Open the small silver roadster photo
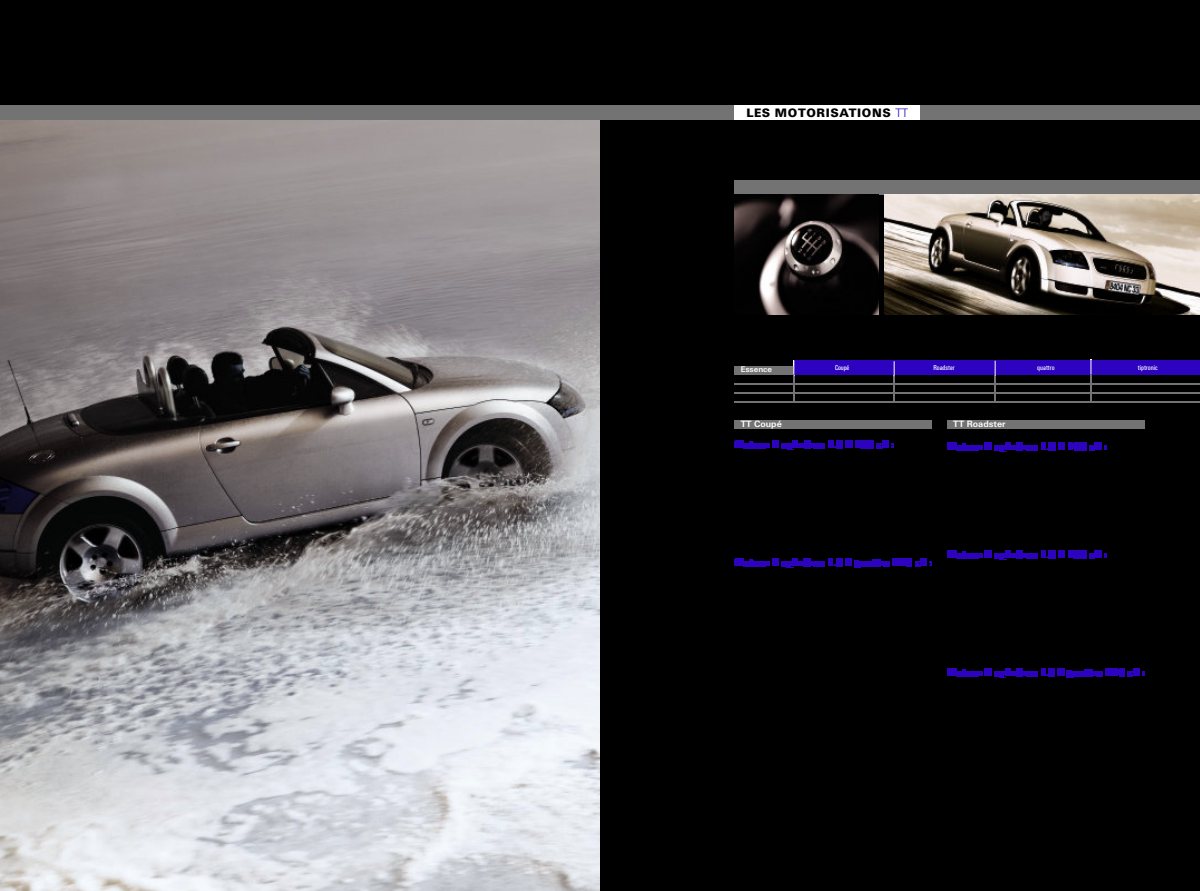 (x=1042, y=255)
